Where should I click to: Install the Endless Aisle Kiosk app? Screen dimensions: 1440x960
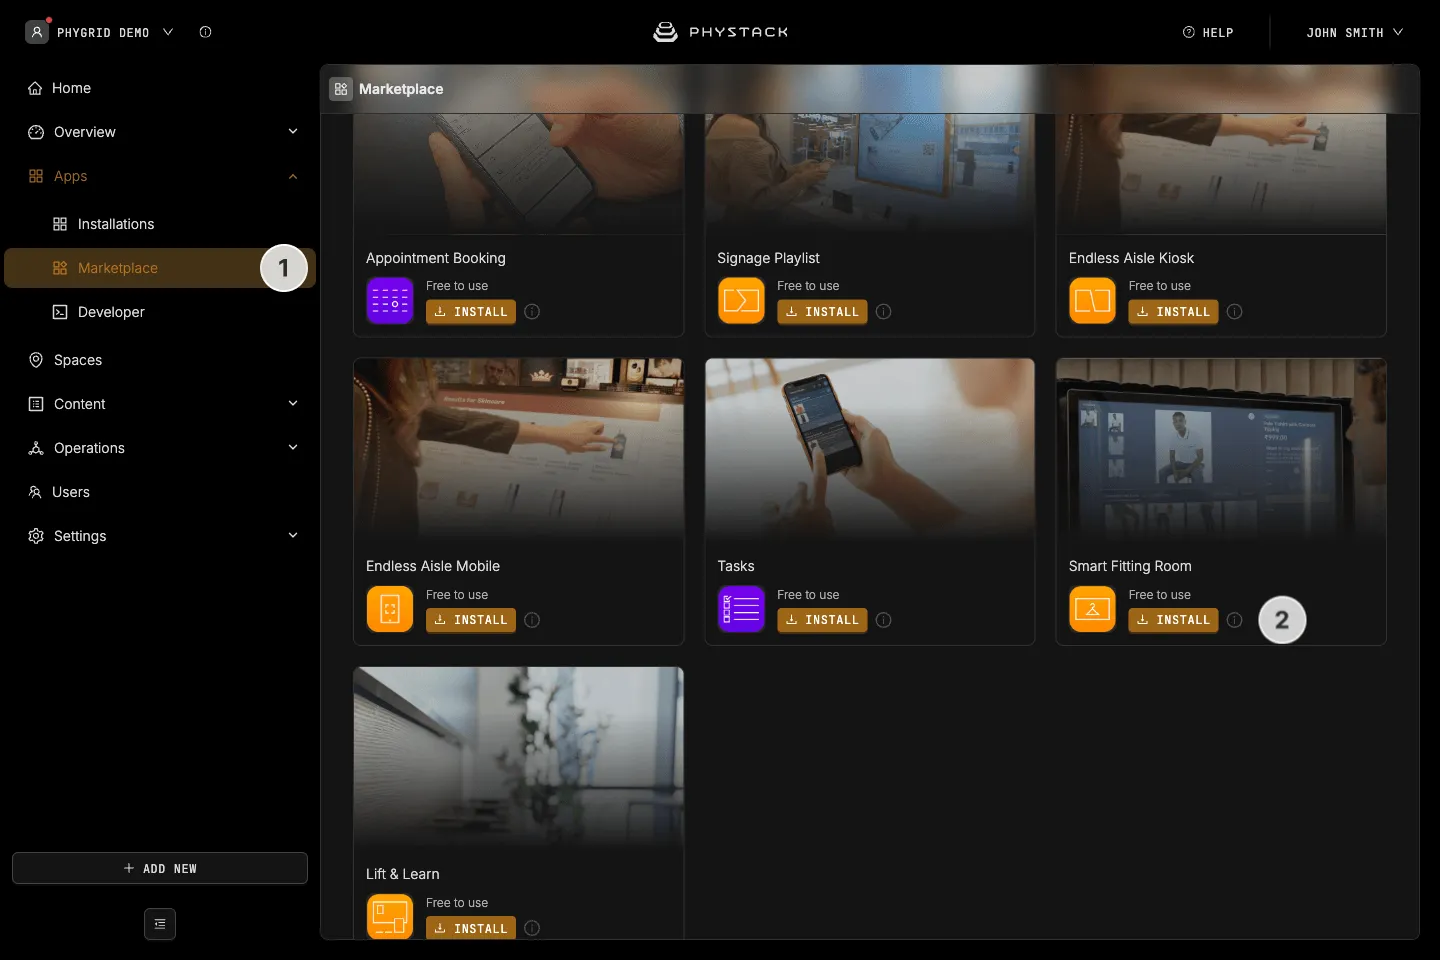1173,312
